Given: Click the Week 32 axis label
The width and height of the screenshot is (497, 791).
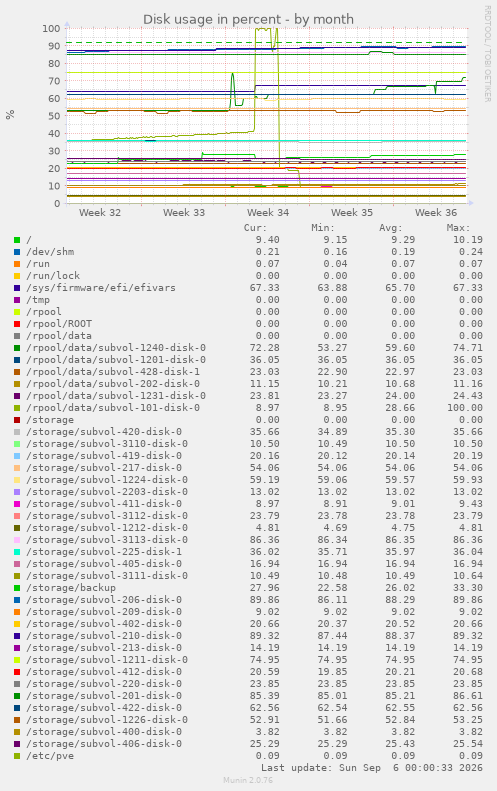Looking at the screenshot, I should [x=100, y=213].
